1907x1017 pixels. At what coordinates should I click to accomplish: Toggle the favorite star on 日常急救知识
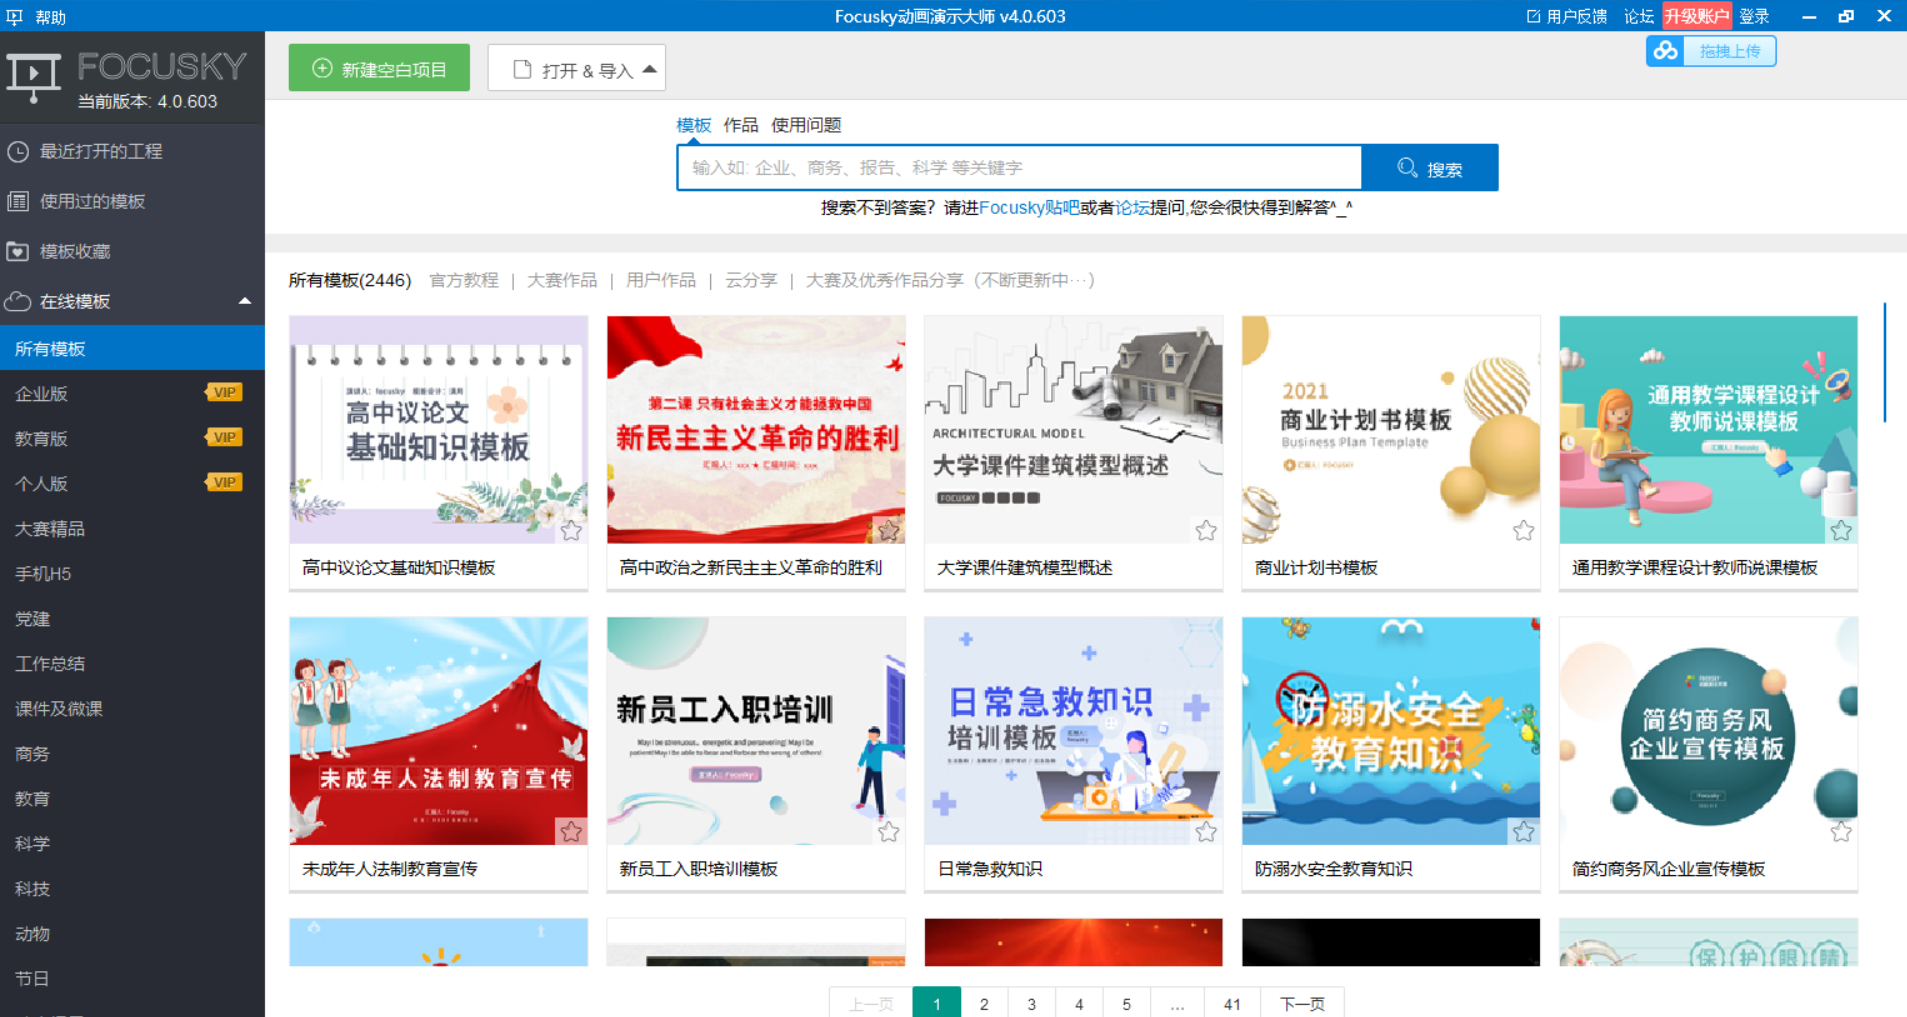pyautogui.click(x=1206, y=831)
